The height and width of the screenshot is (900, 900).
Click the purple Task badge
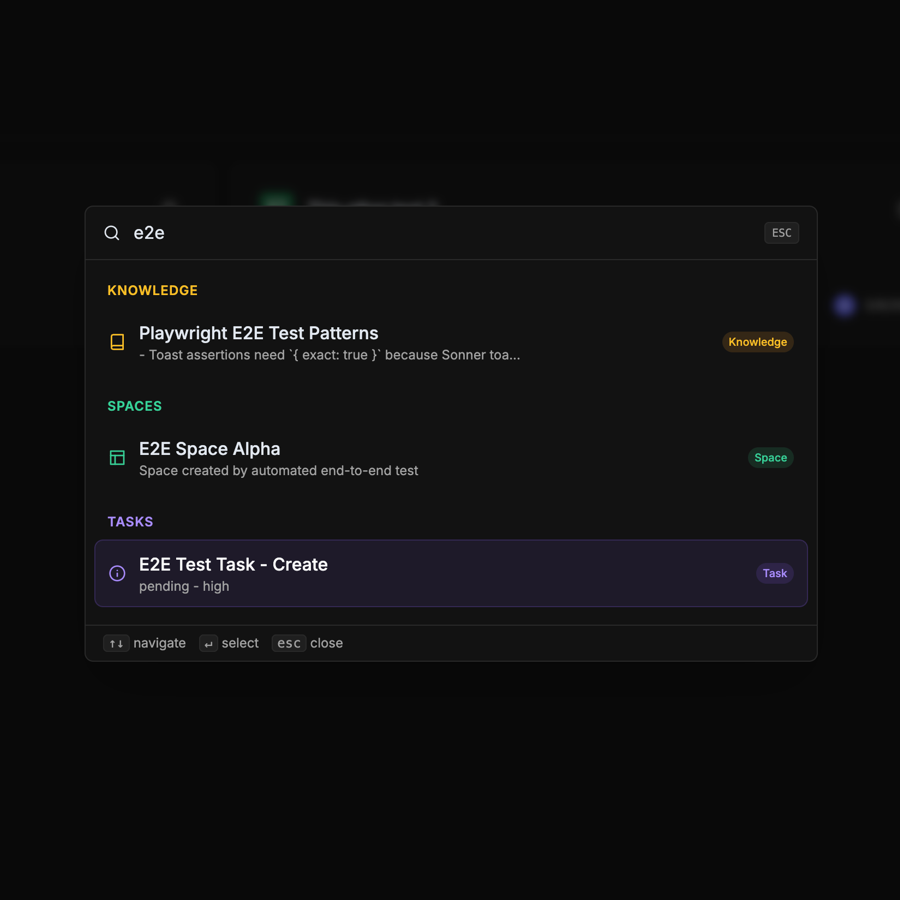[x=774, y=573]
